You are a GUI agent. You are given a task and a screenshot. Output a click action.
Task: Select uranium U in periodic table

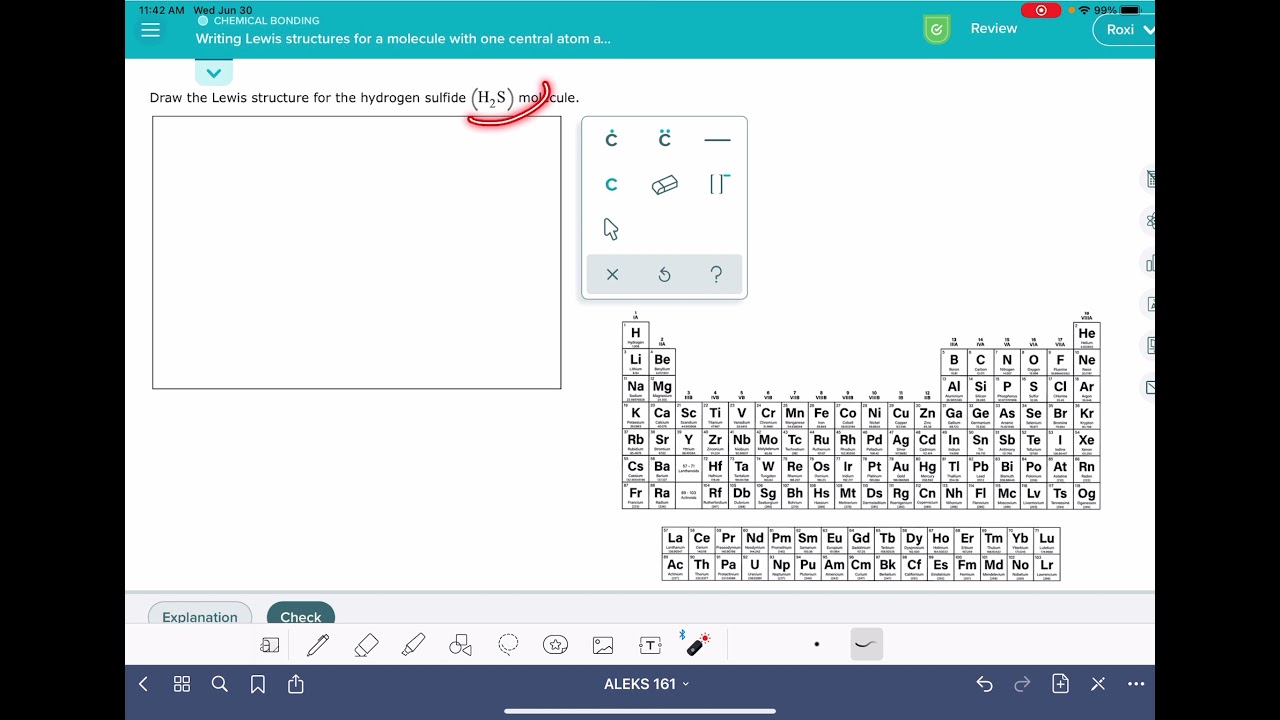755,567
